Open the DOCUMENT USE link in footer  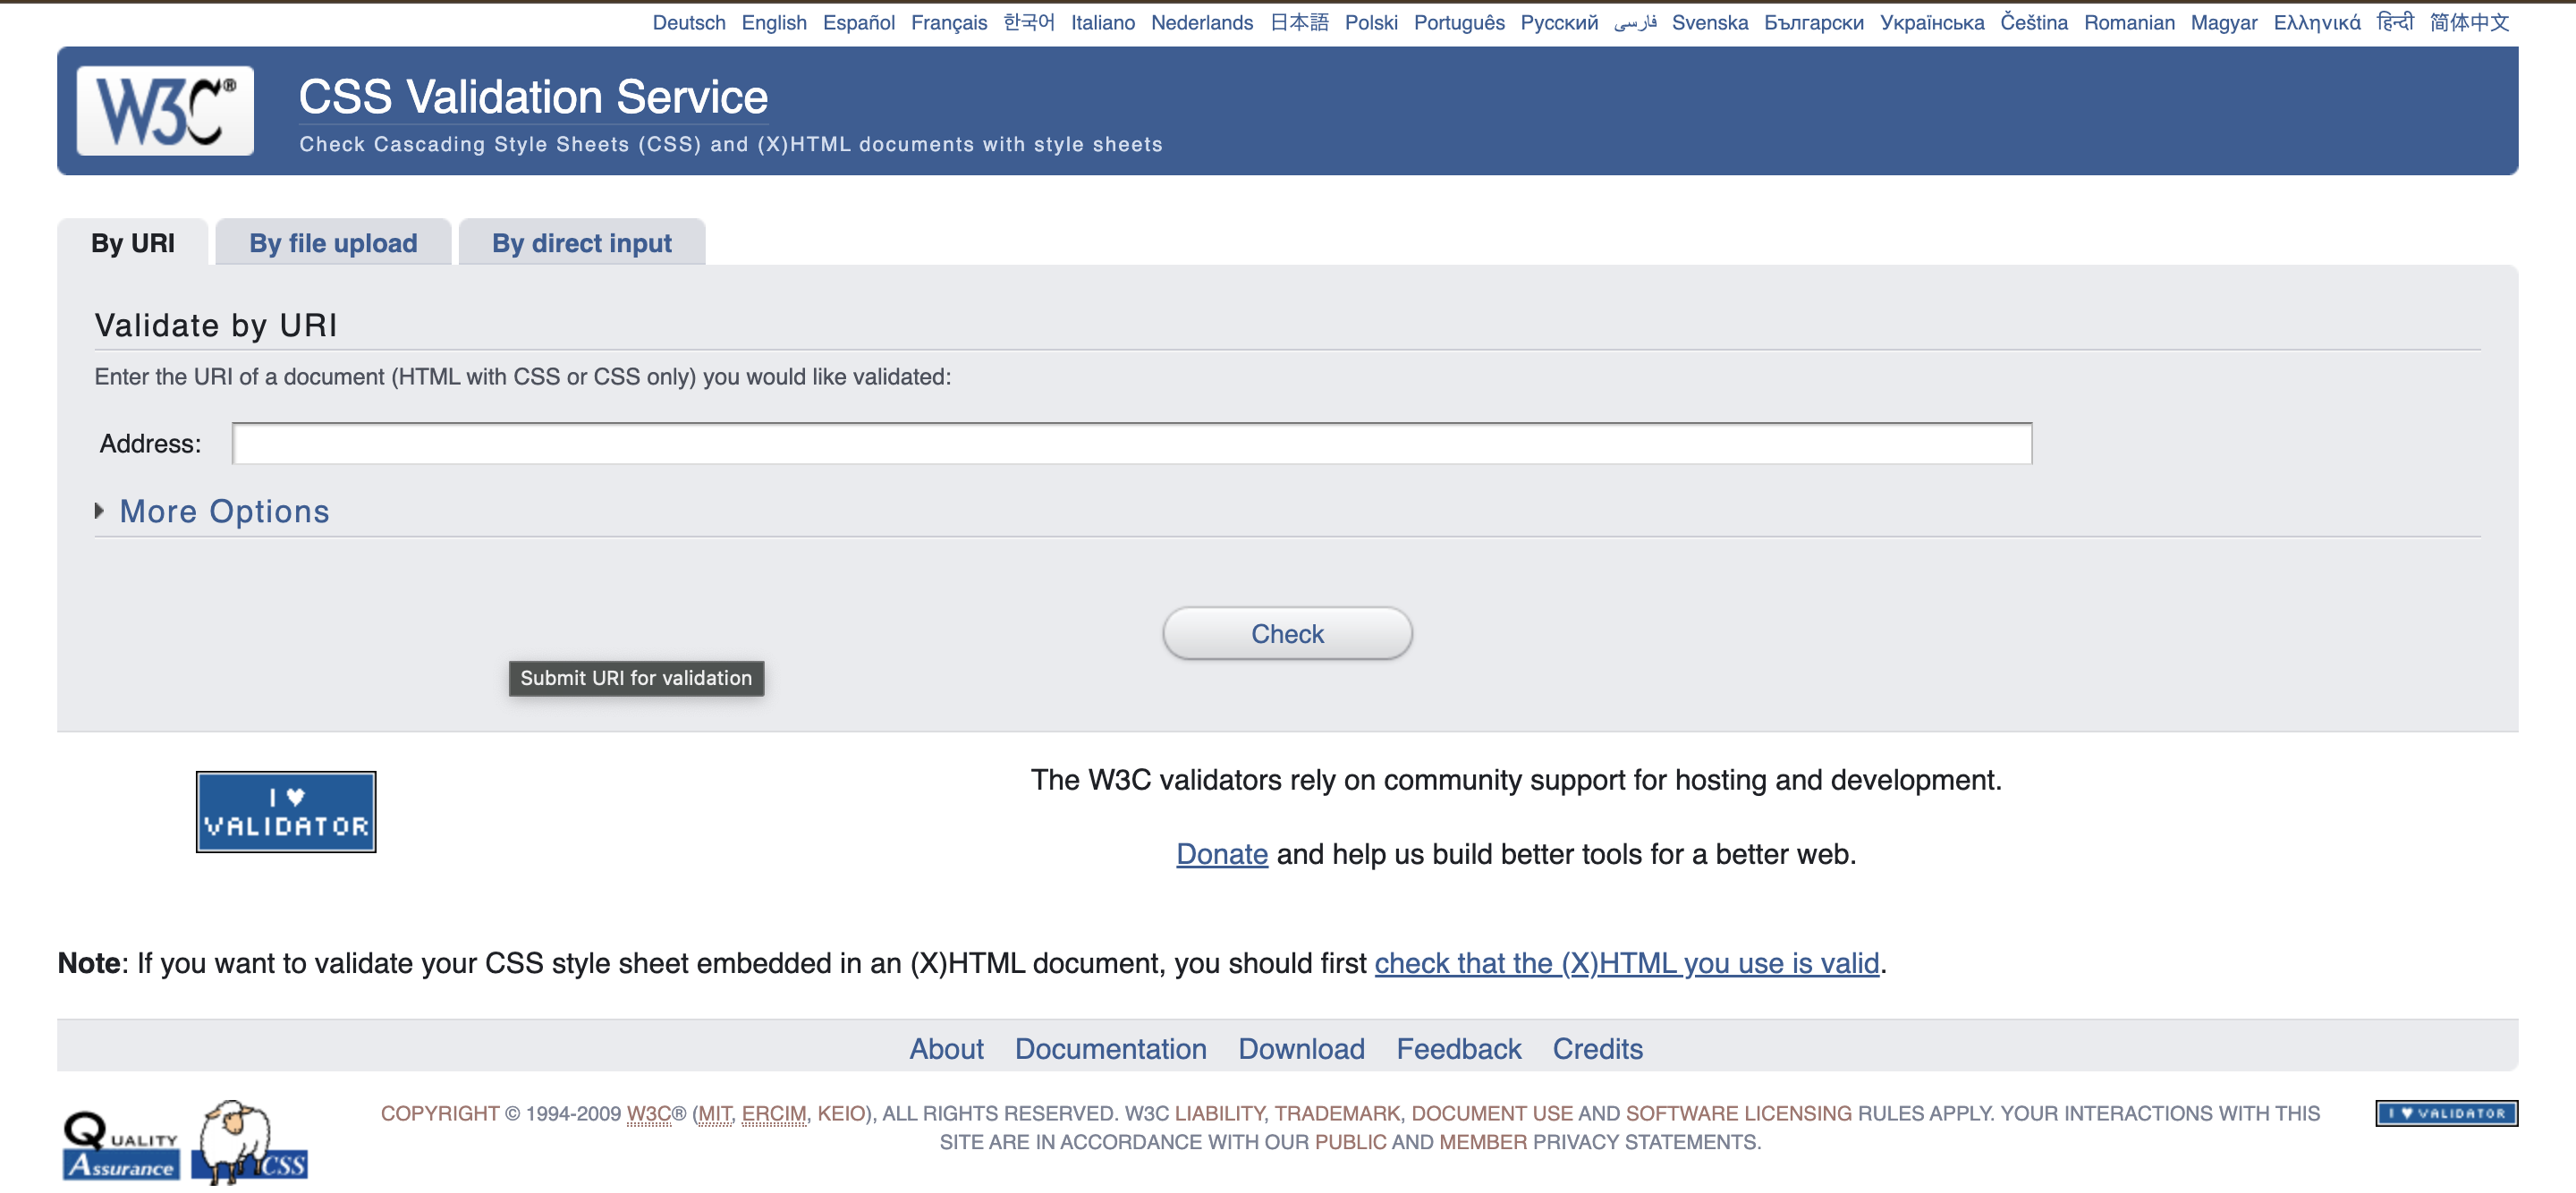pos(1492,1113)
